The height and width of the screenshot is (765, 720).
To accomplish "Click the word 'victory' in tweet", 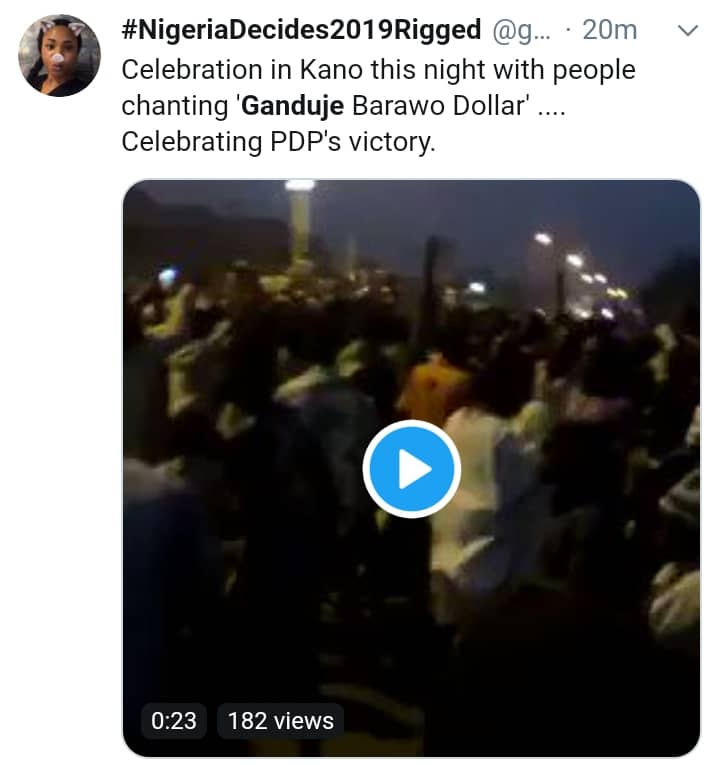I will tap(396, 141).
